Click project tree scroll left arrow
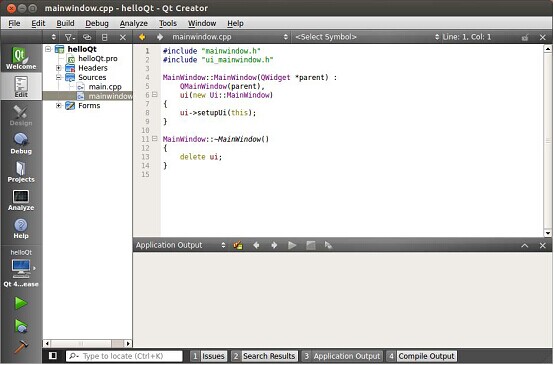This screenshot has height=365, width=554. [47, 343]
